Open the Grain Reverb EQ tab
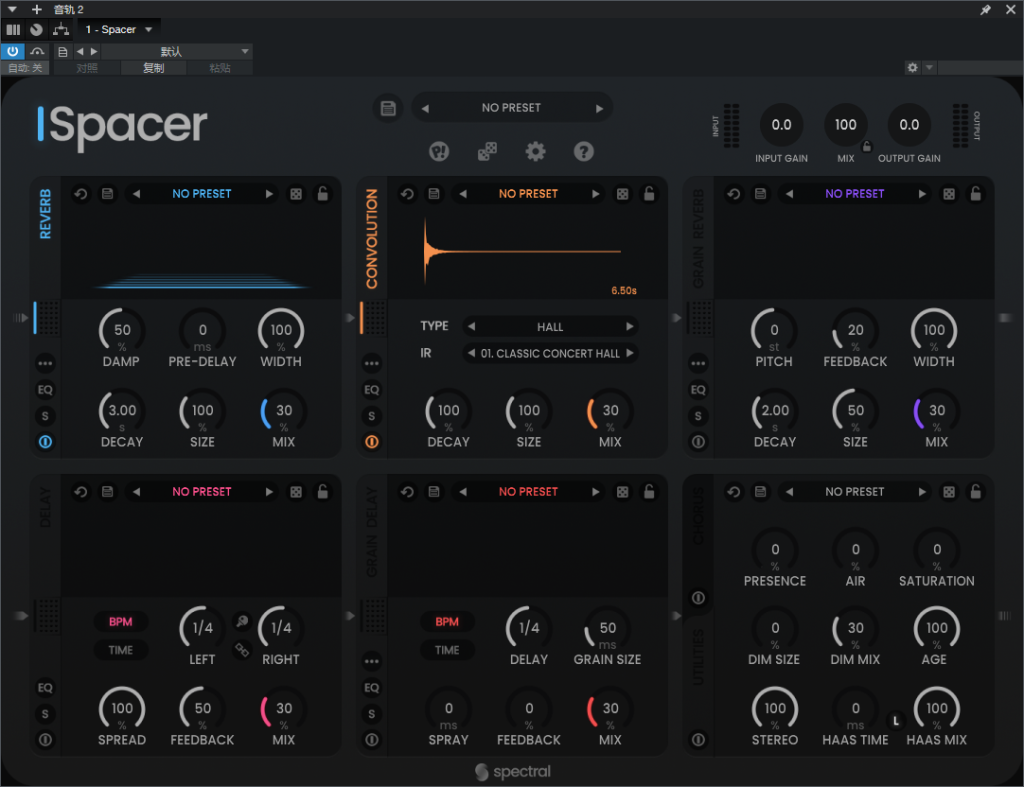The height and width of the screenshot is (787, 1024). coord(698,390)
